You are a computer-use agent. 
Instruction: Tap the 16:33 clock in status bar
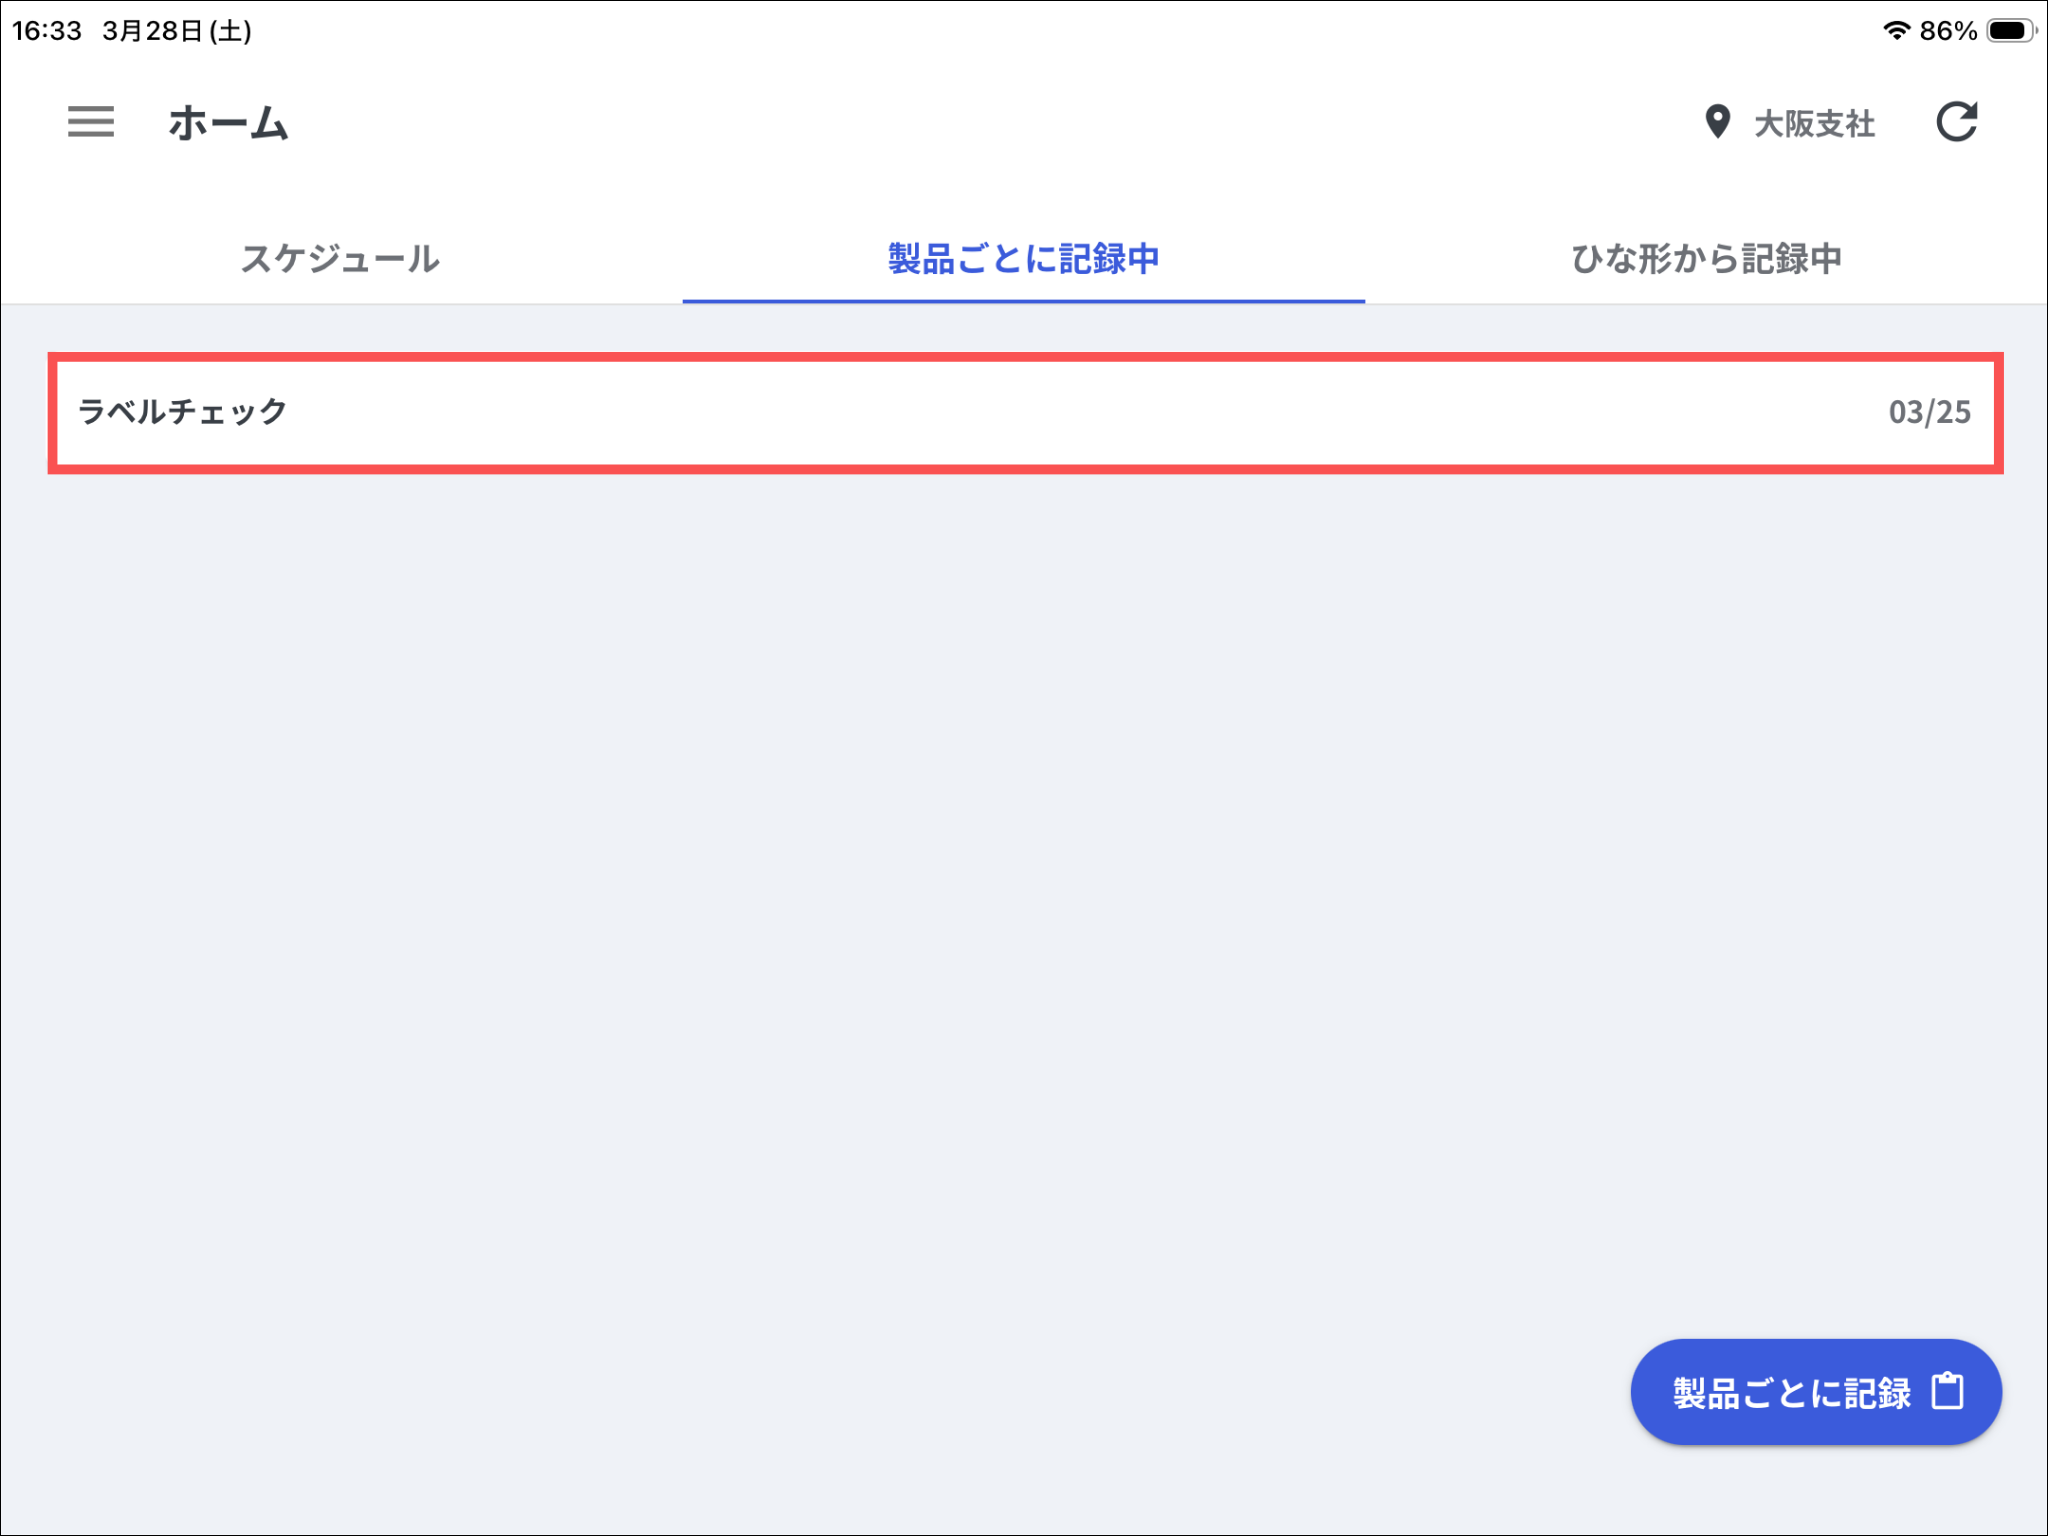47,31
